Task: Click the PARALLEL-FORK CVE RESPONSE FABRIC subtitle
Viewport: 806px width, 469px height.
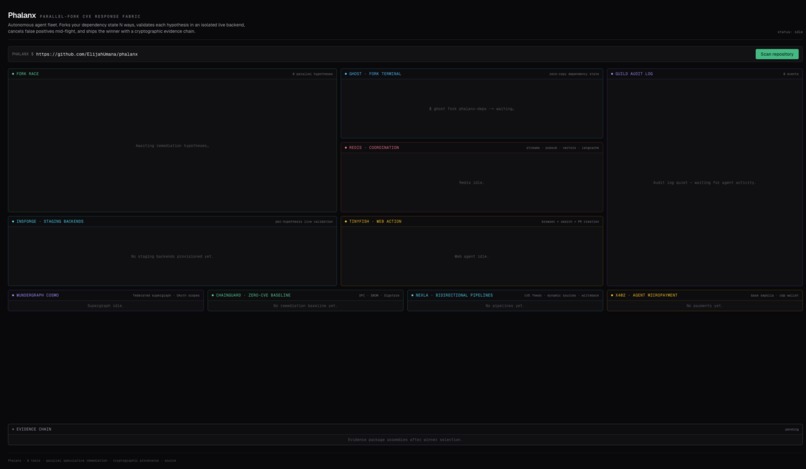Action: click(90, 16)
